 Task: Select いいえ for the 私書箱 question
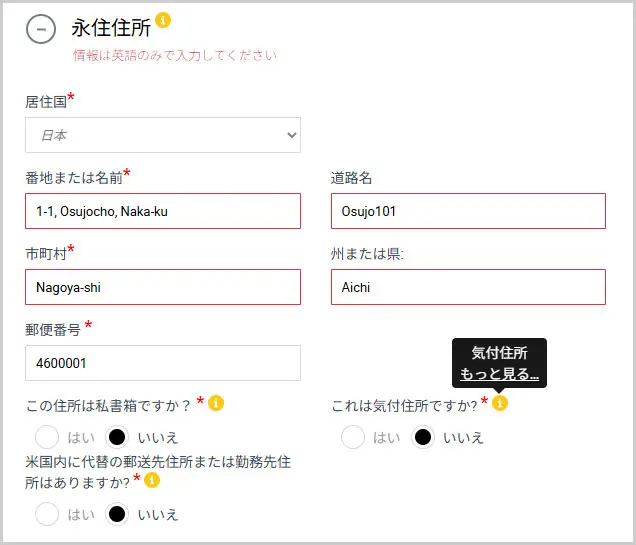[x=117, y=437]
